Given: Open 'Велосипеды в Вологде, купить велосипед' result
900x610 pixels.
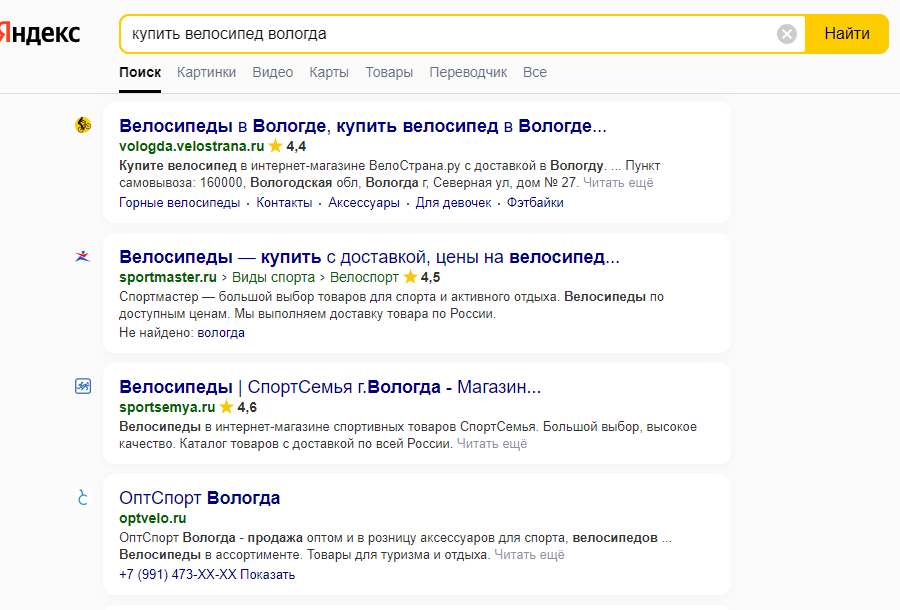Looking at the screenshot, I should (363, 126).
